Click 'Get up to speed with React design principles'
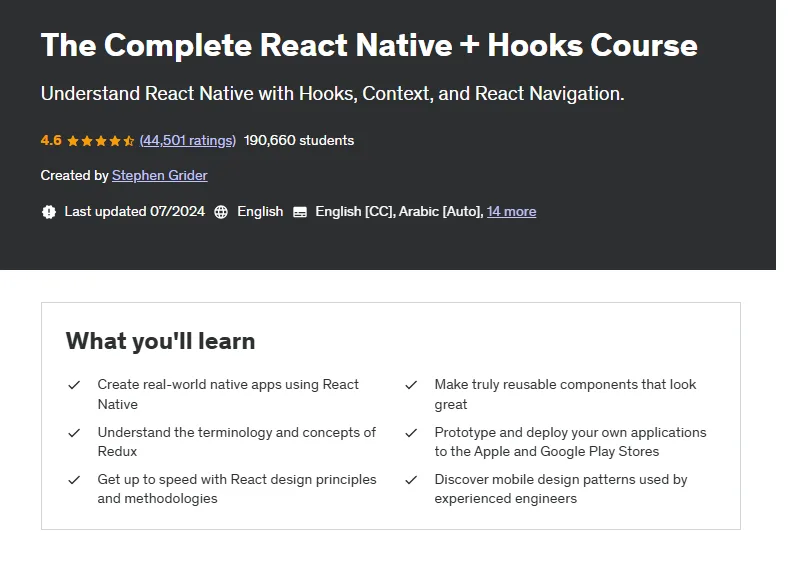Image resolution: width=788 pixels, height=566 pixels. coord(237,489)
